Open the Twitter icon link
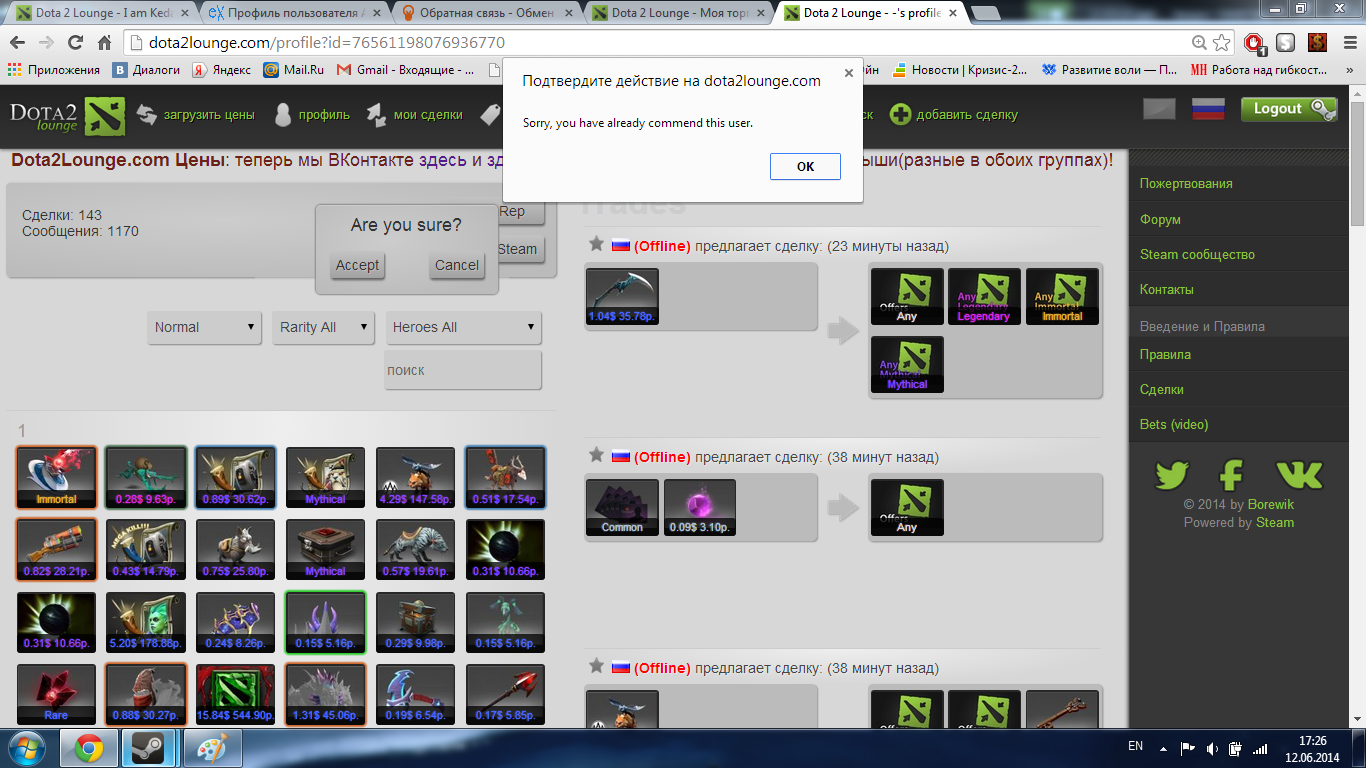The image size is (1366, 768). 1171,474
